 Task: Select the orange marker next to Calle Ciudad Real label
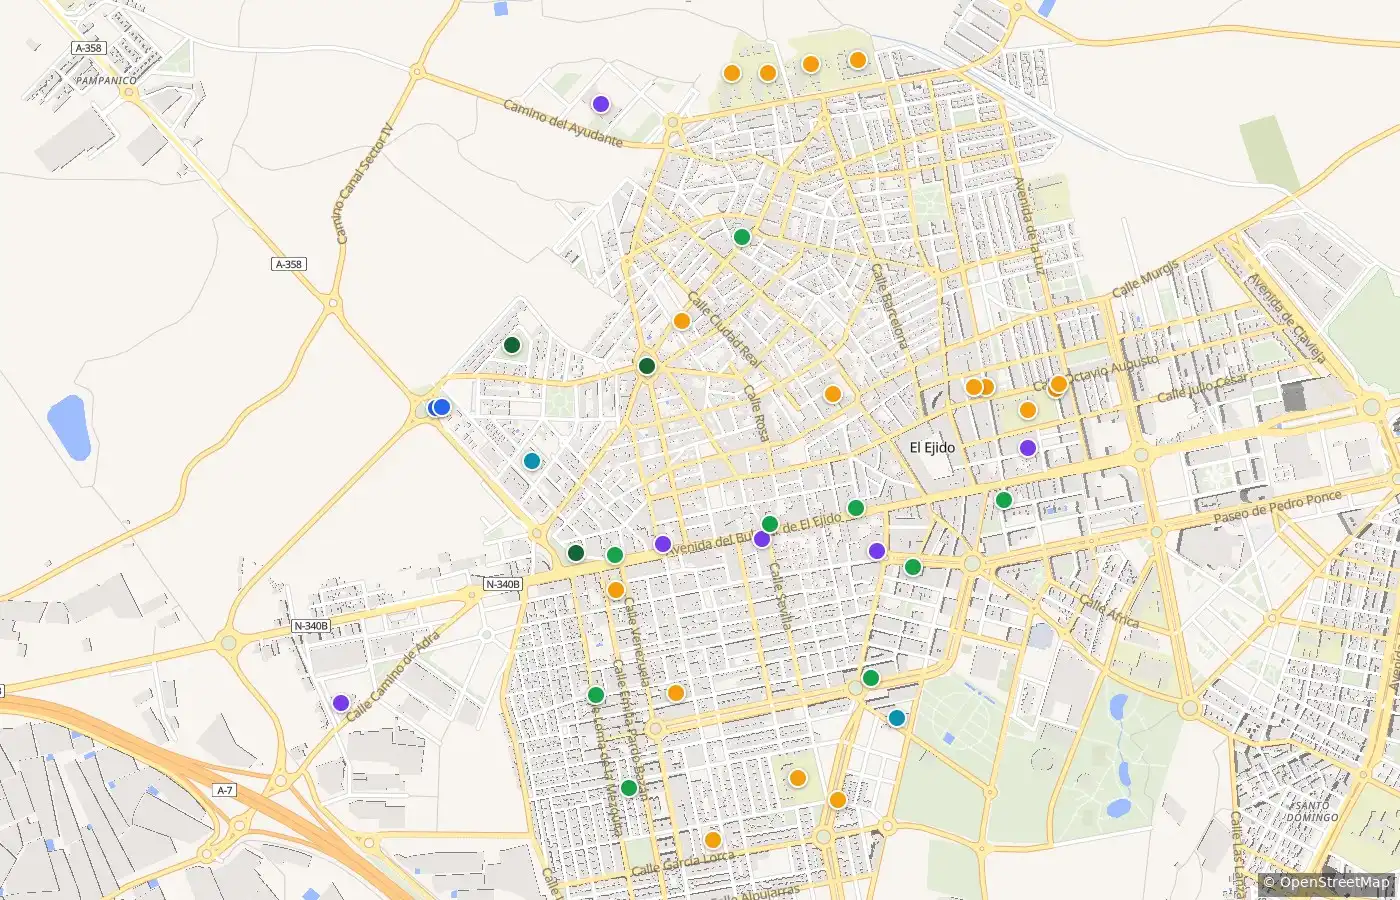[x=682, y=321]
